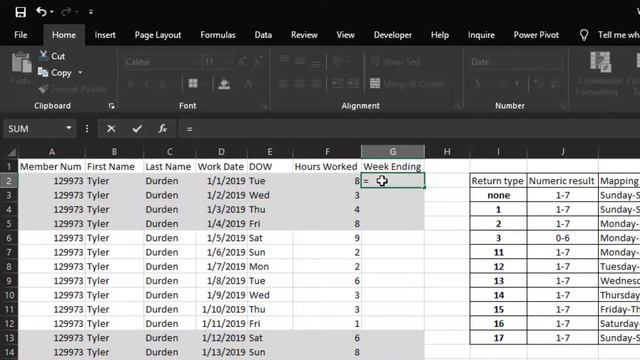Screen dimensions: 640x360
Task: Open the File tab
Action: 20,35
